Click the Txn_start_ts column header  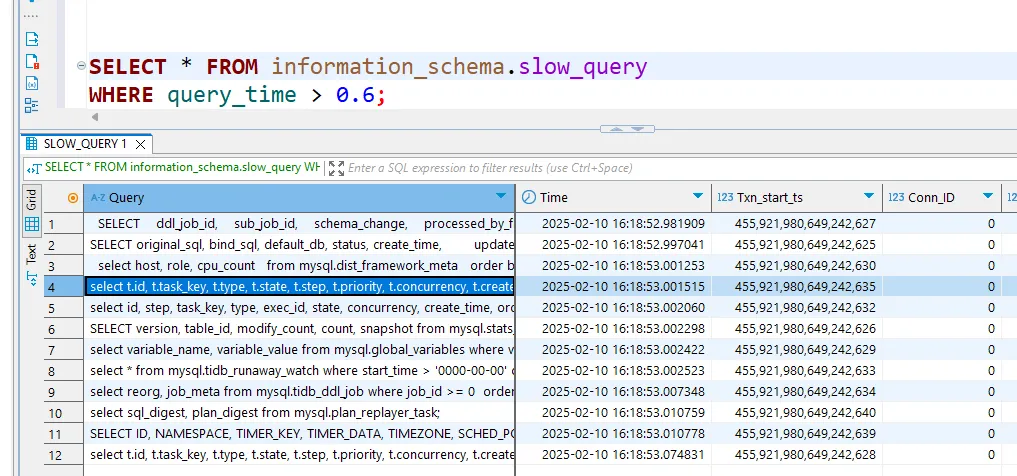[x=796, y=198]
